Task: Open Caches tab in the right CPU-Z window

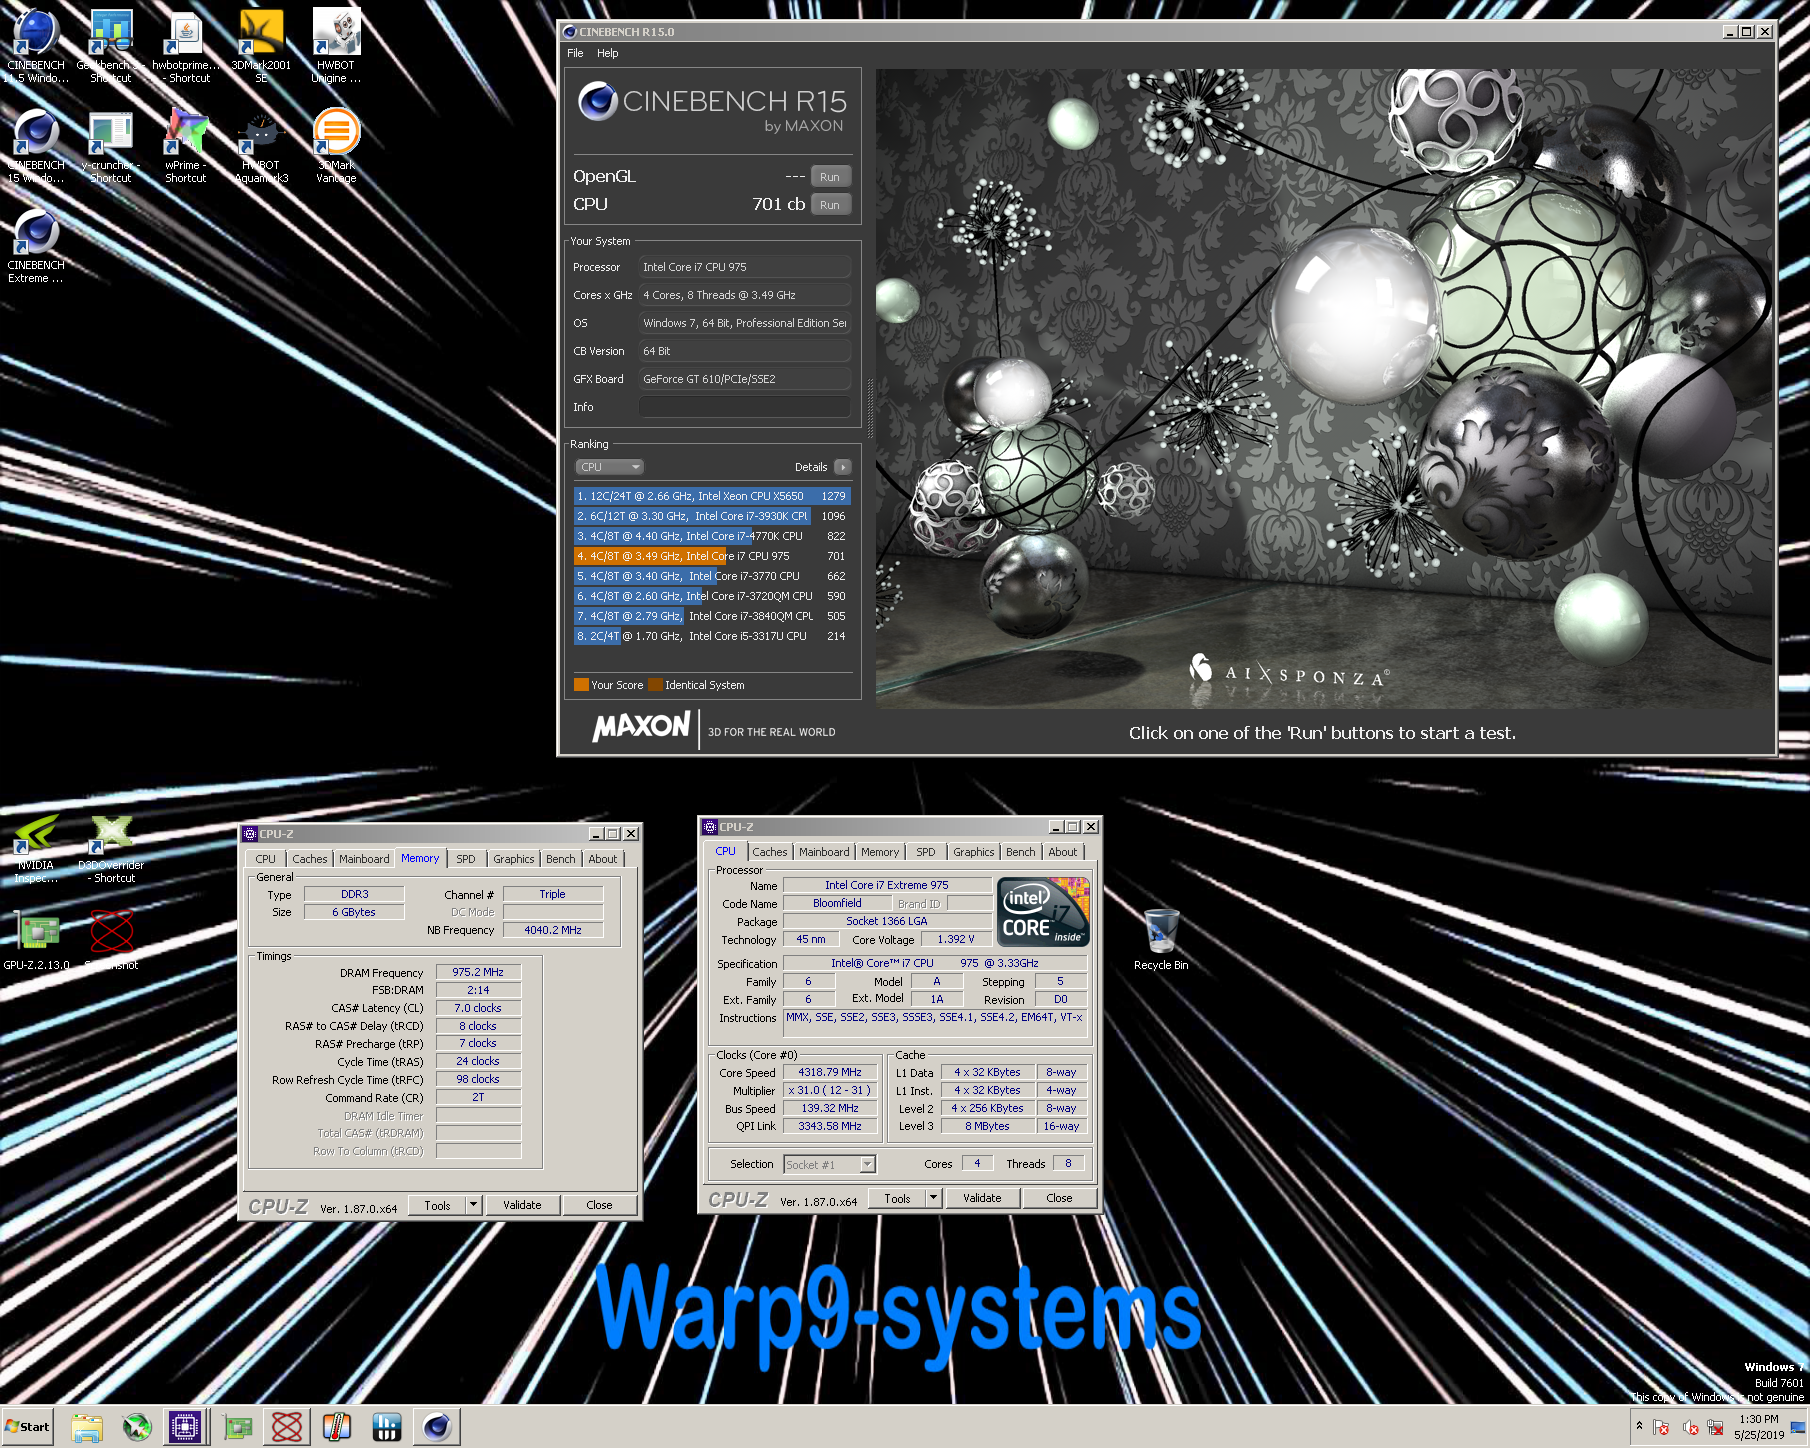Action: click(770, 852)
